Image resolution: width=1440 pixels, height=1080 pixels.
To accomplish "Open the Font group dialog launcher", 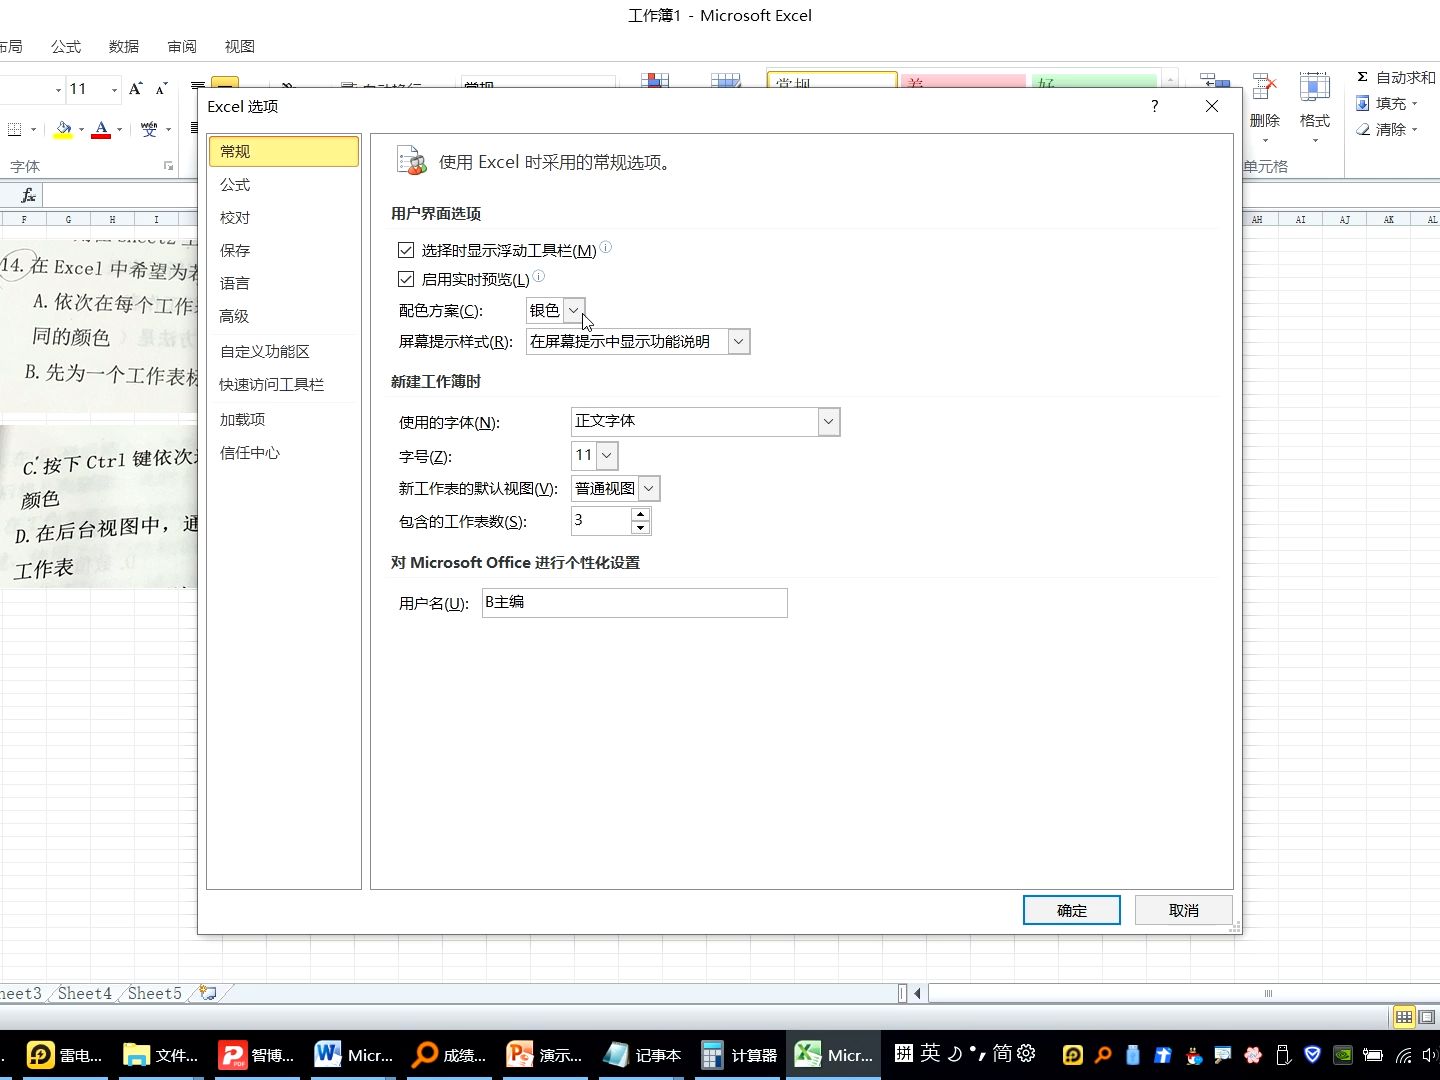I will click(168, 166).
